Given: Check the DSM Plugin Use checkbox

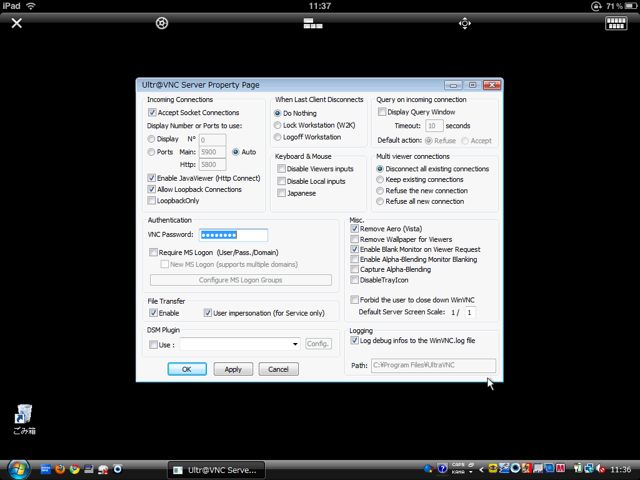Looking at the screenshot, I should pos(153,345).
